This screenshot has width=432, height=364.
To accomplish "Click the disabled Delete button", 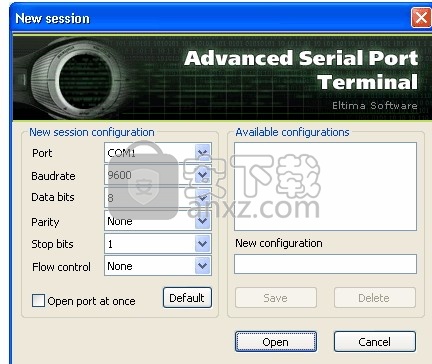I will tap(375, 298).
